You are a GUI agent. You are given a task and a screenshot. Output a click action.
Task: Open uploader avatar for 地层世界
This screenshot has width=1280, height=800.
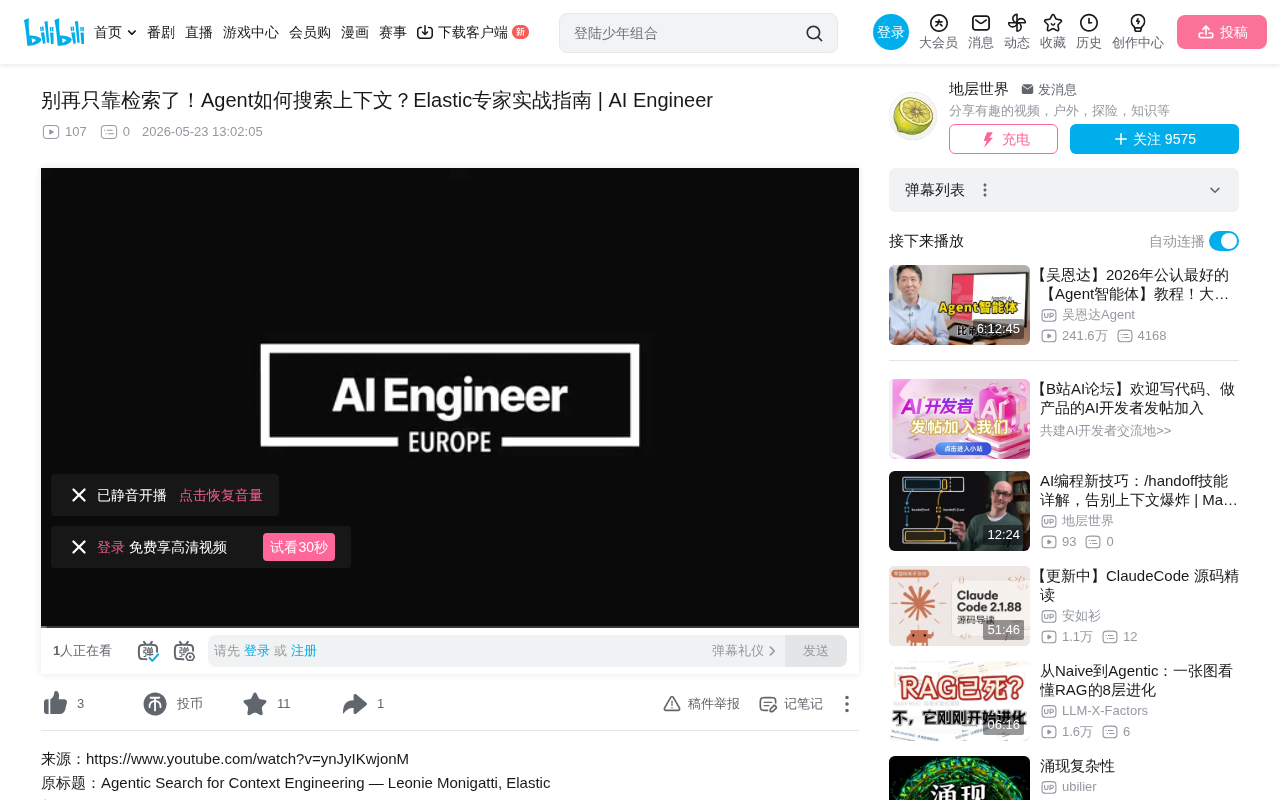click(x=912, y=116)
